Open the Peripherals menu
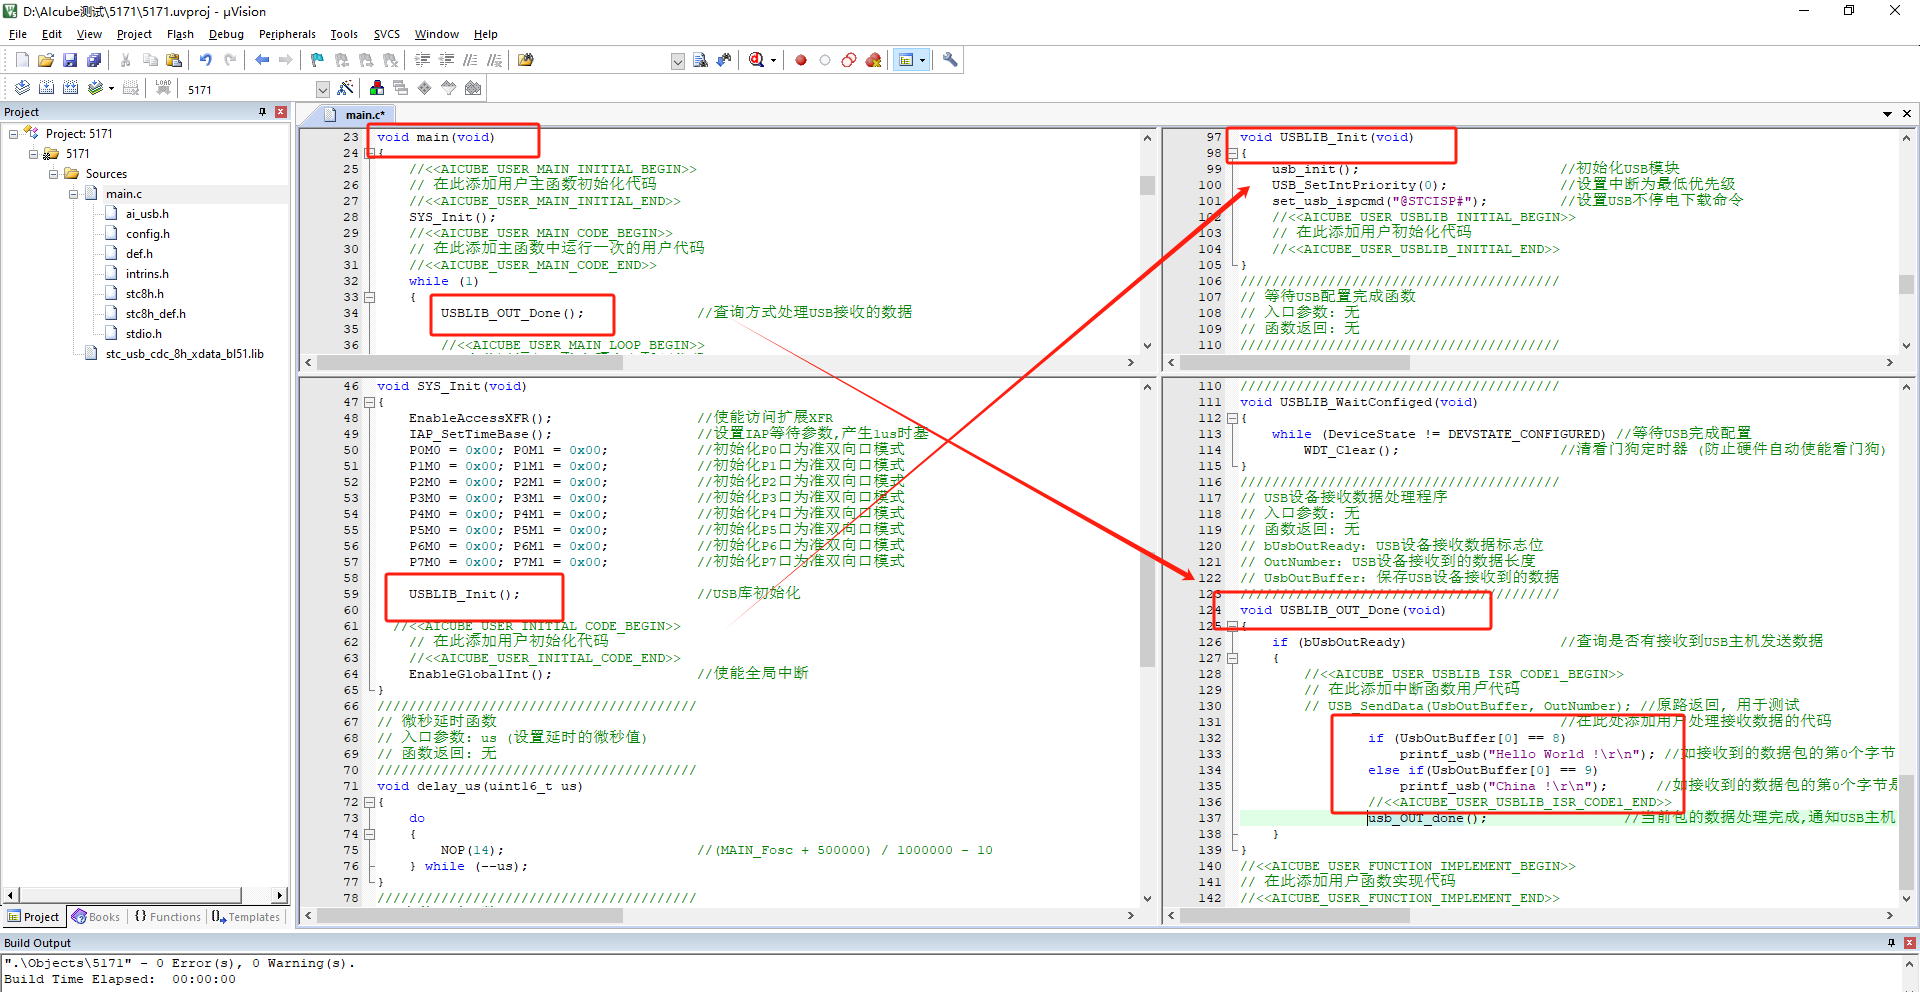The width and height of the screenshot is (1920, 992). tap(287, 34)
